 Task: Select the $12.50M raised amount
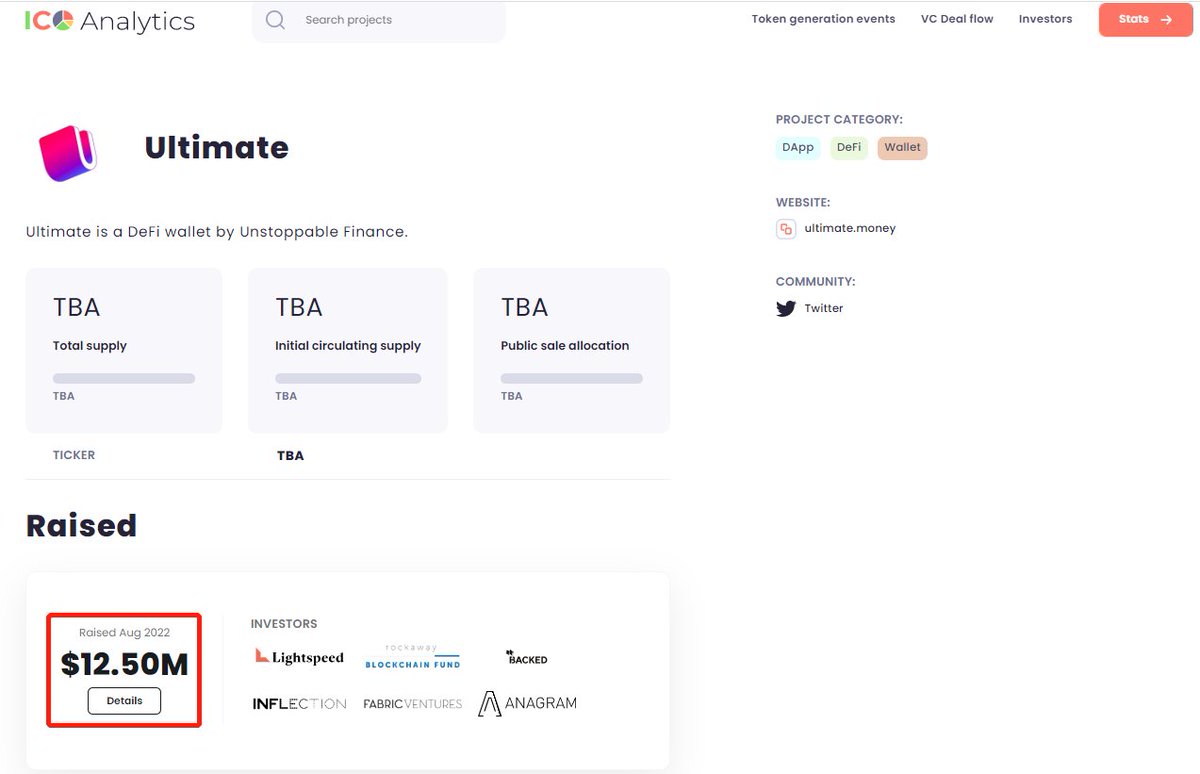tap(125, 664)
